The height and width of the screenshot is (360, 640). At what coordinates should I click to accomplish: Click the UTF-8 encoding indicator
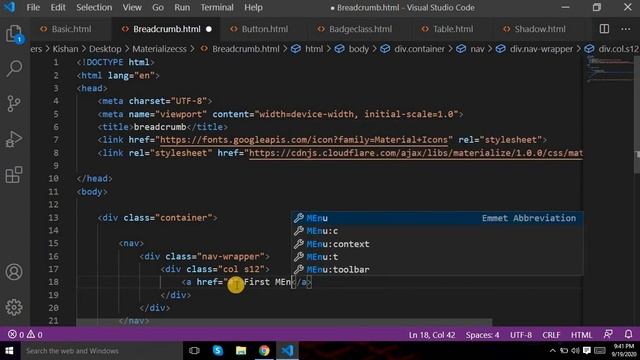coord(521,335)
